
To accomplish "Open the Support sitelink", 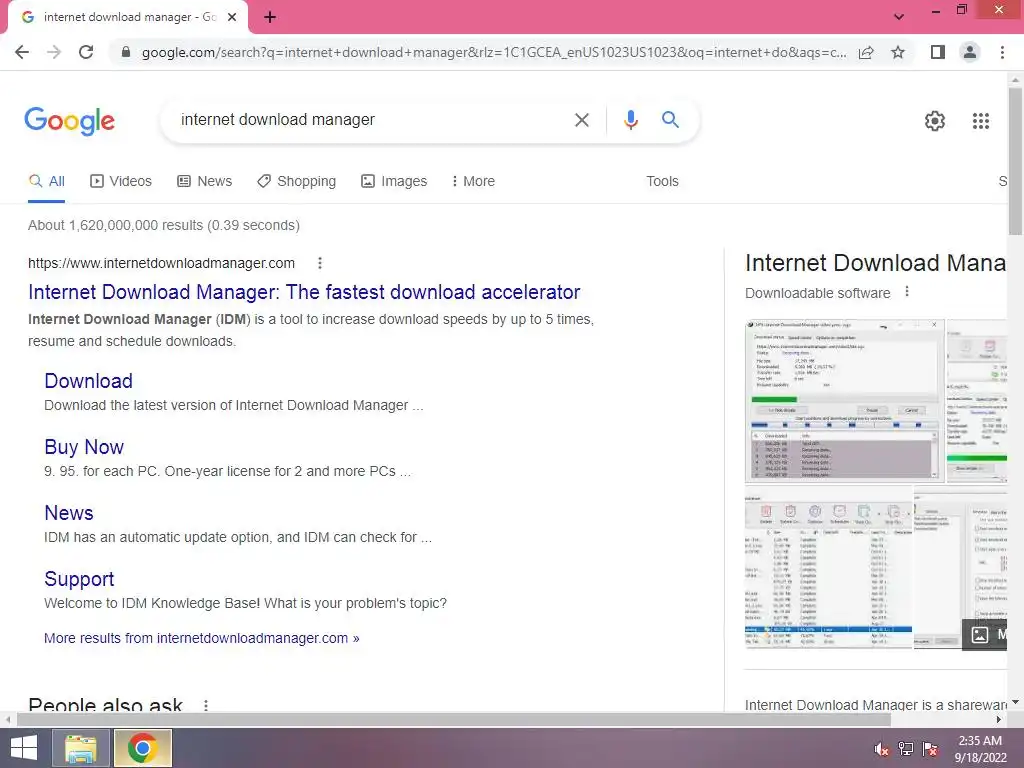I will [79, 579].
